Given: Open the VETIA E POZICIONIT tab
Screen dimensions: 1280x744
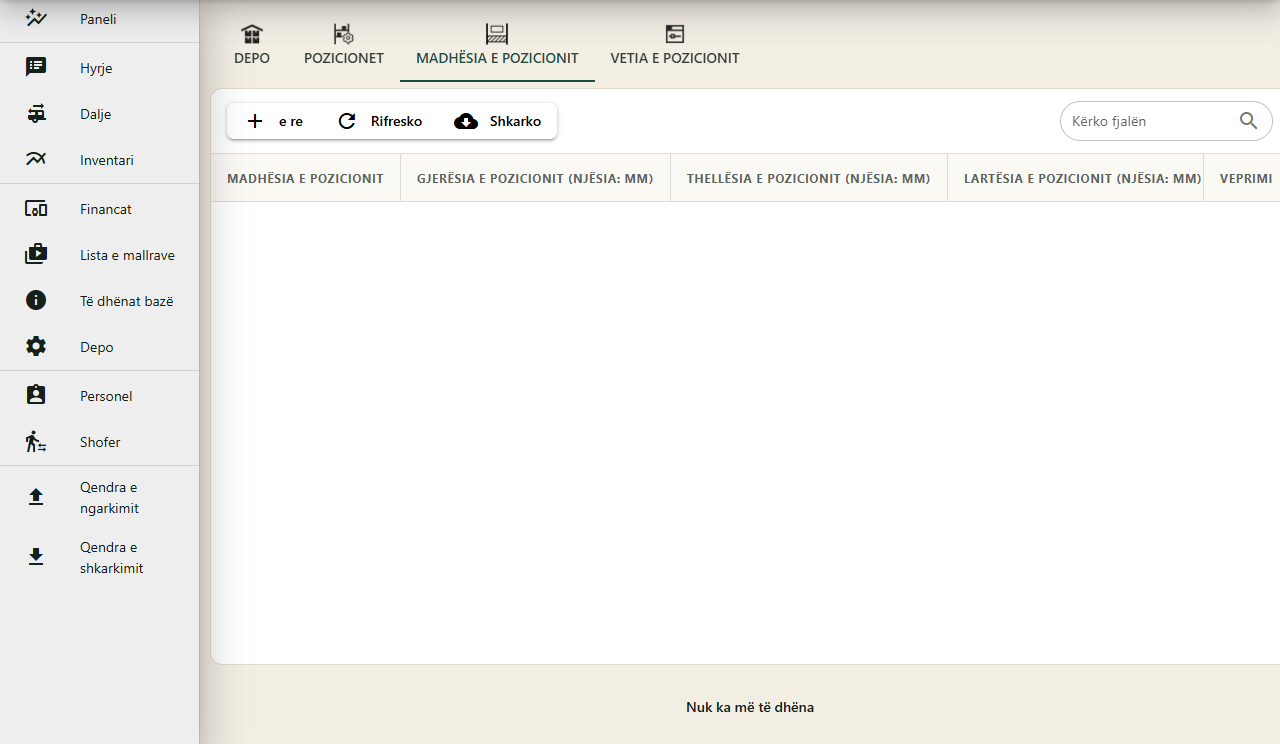Looking at the screenshot, I should [x=675, y=47].
